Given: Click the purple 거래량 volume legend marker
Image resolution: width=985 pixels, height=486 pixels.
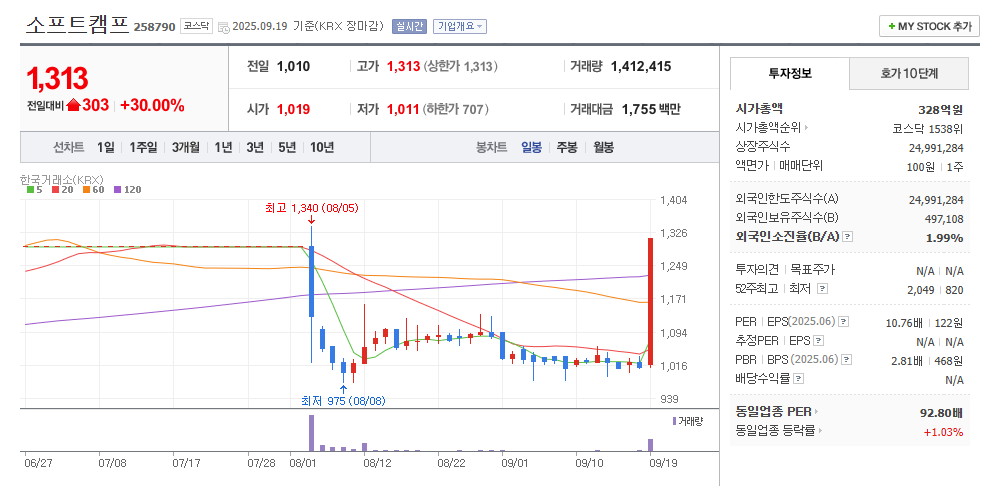Looking at the screenshot, I should (675, 421).
